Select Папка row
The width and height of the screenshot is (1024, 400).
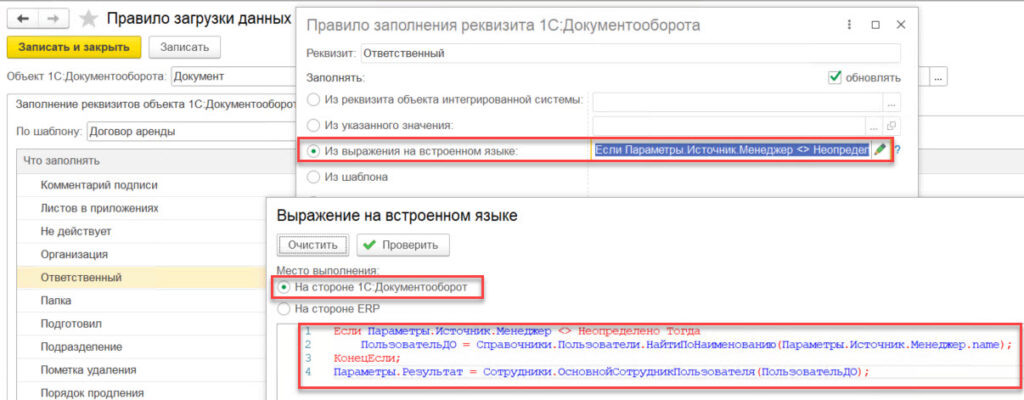pyautogui.click(x=141, y=301)
